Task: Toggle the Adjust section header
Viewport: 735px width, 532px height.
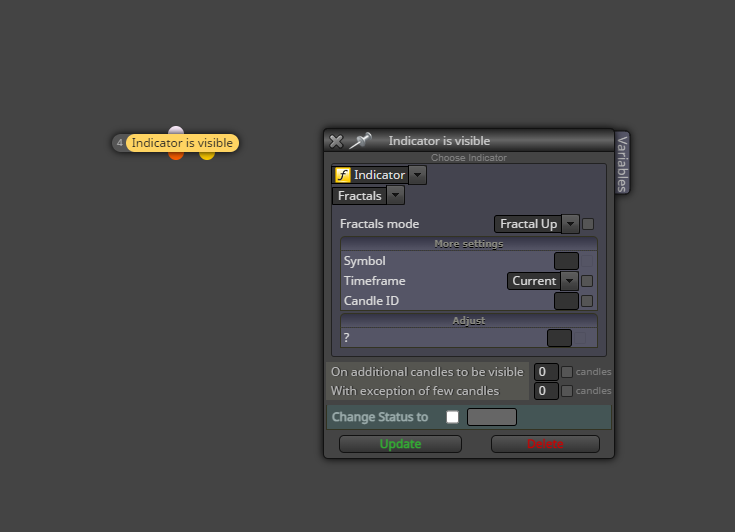Action: [469, 321]
